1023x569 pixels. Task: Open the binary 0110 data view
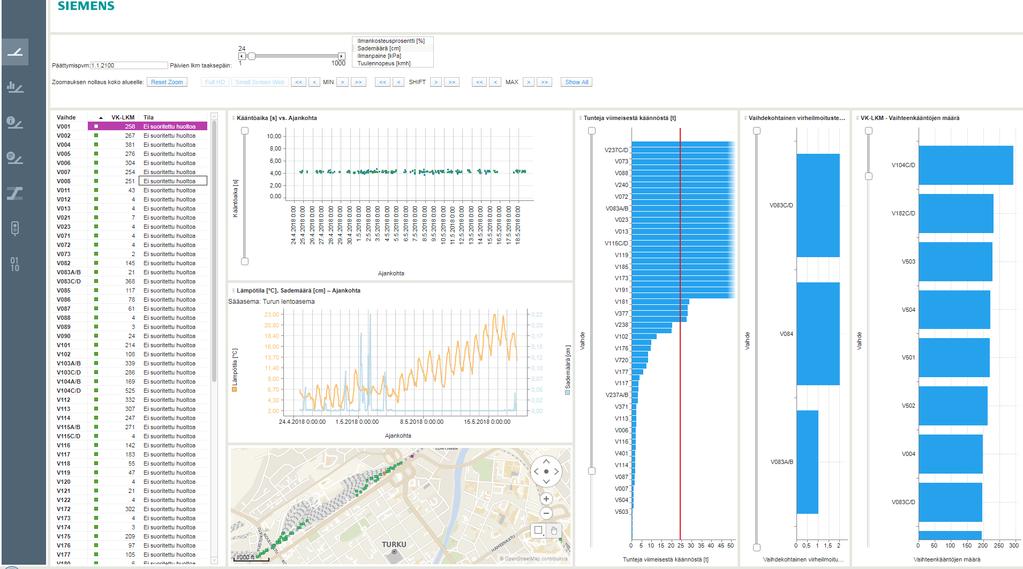click(x=16, y=264)
